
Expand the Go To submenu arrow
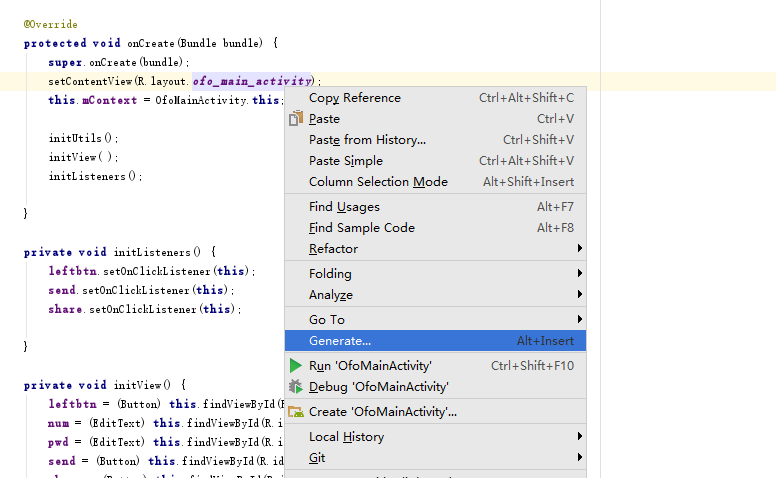pyautogui.click(x=579, y=320)
